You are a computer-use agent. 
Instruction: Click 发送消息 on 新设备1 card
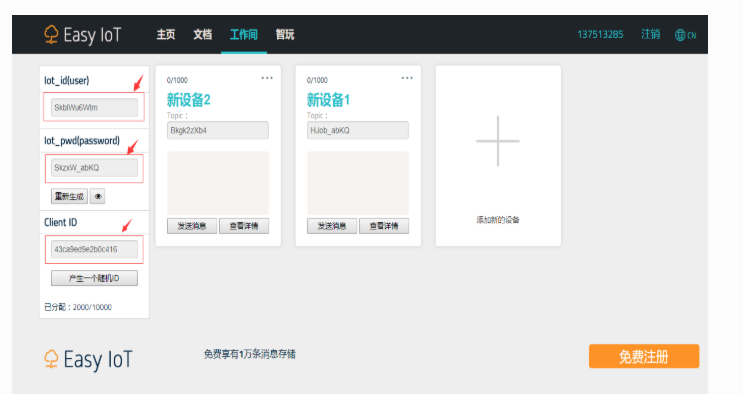coord(332,226)
